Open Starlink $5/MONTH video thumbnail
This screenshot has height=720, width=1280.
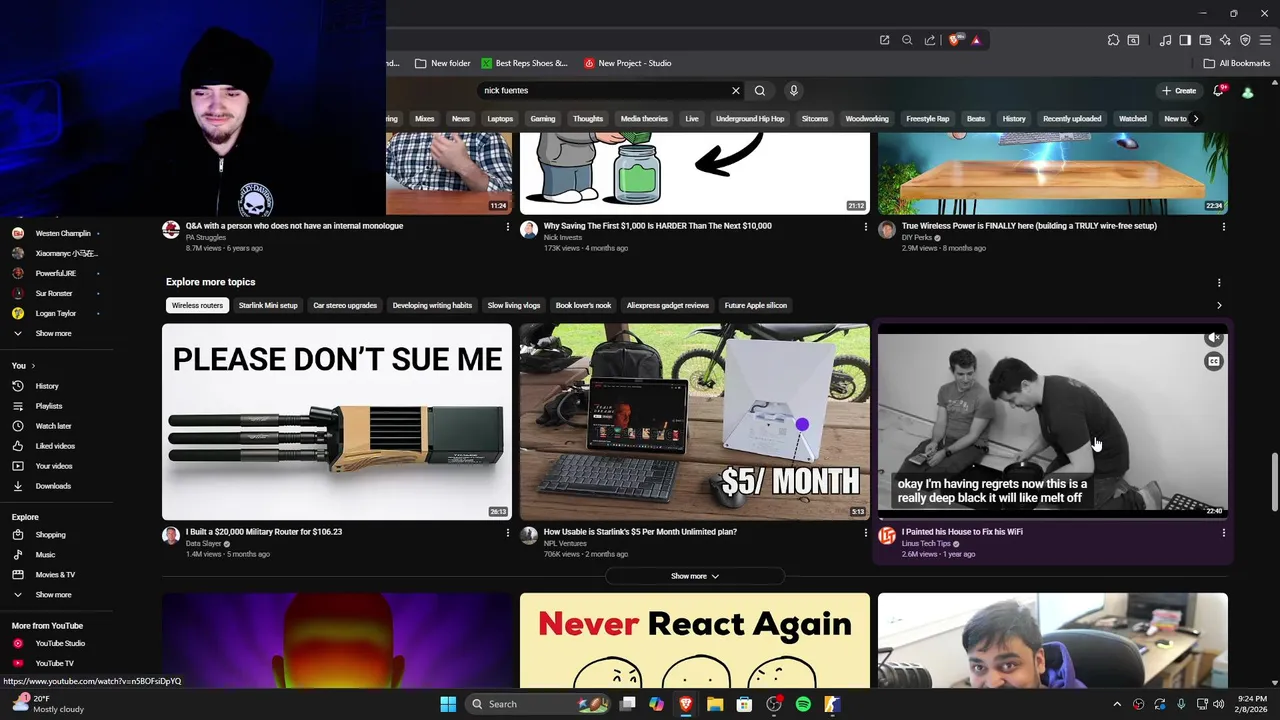(695, 421)
